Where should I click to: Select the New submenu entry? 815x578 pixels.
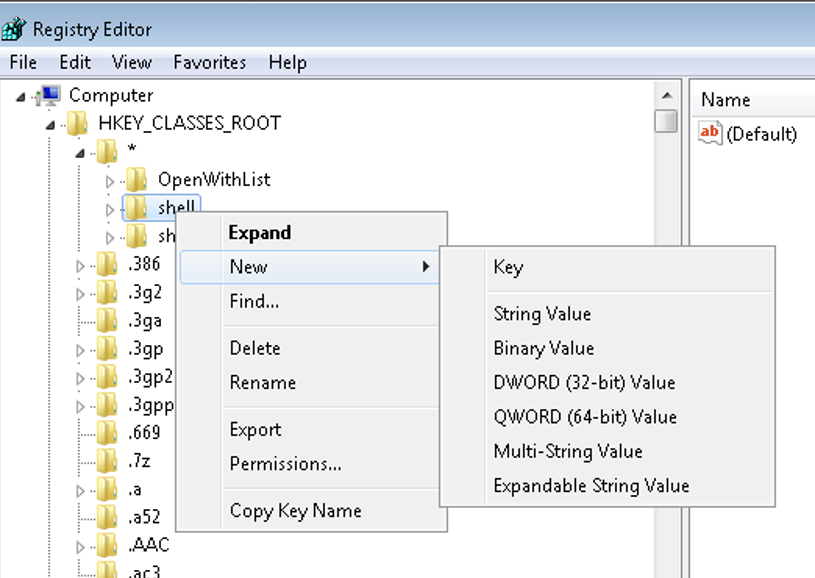click(x=312, y=267)
